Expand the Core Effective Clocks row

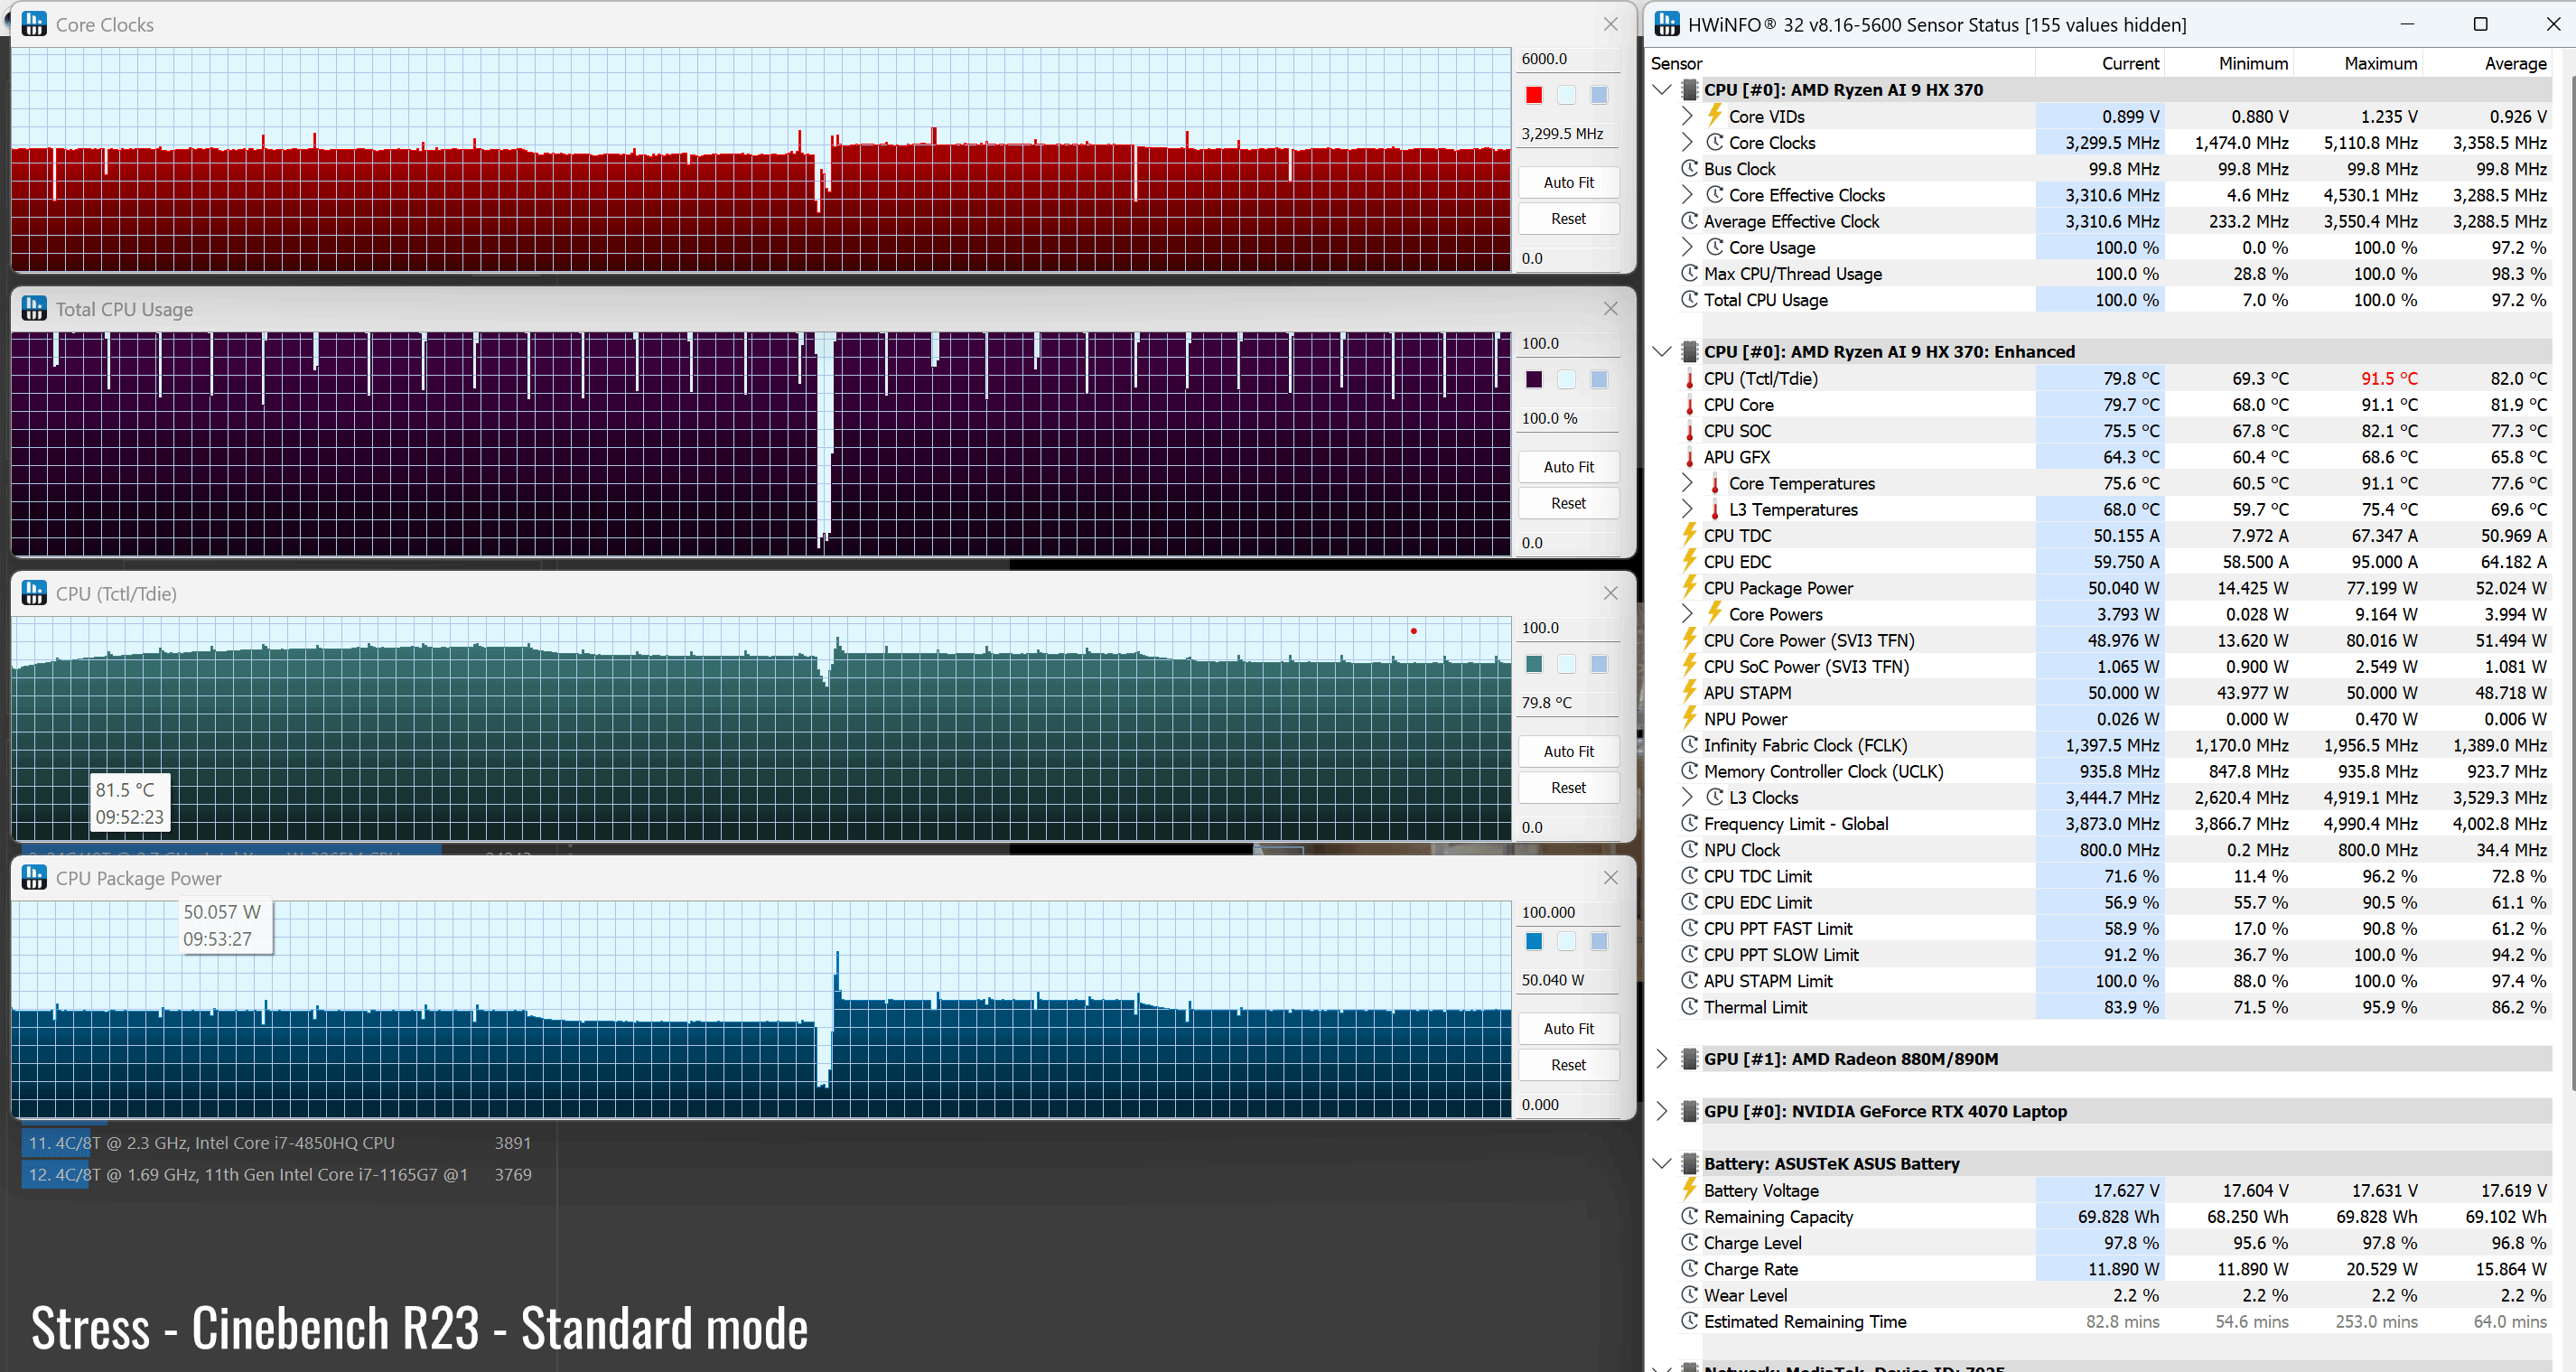1687,195
